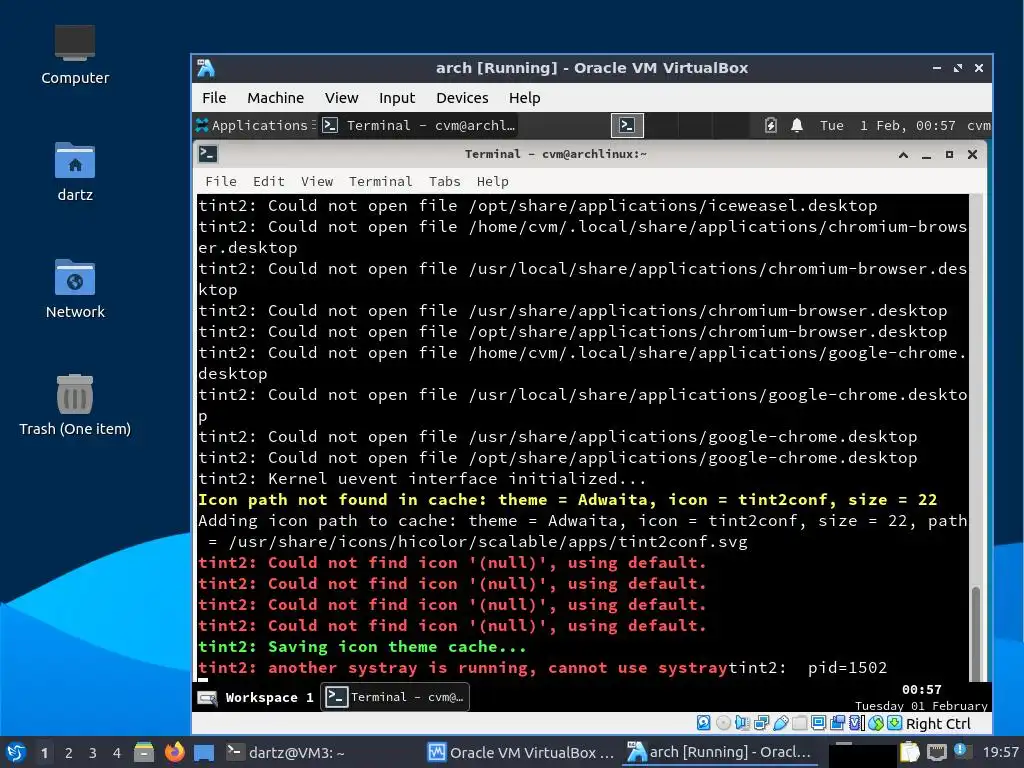Screen dimensions: 1024x768
Task: Open the host start menu bird icon
Action: (16, 753)
